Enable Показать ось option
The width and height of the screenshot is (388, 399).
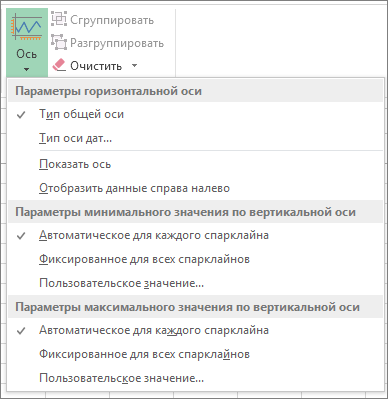point(195,164)
